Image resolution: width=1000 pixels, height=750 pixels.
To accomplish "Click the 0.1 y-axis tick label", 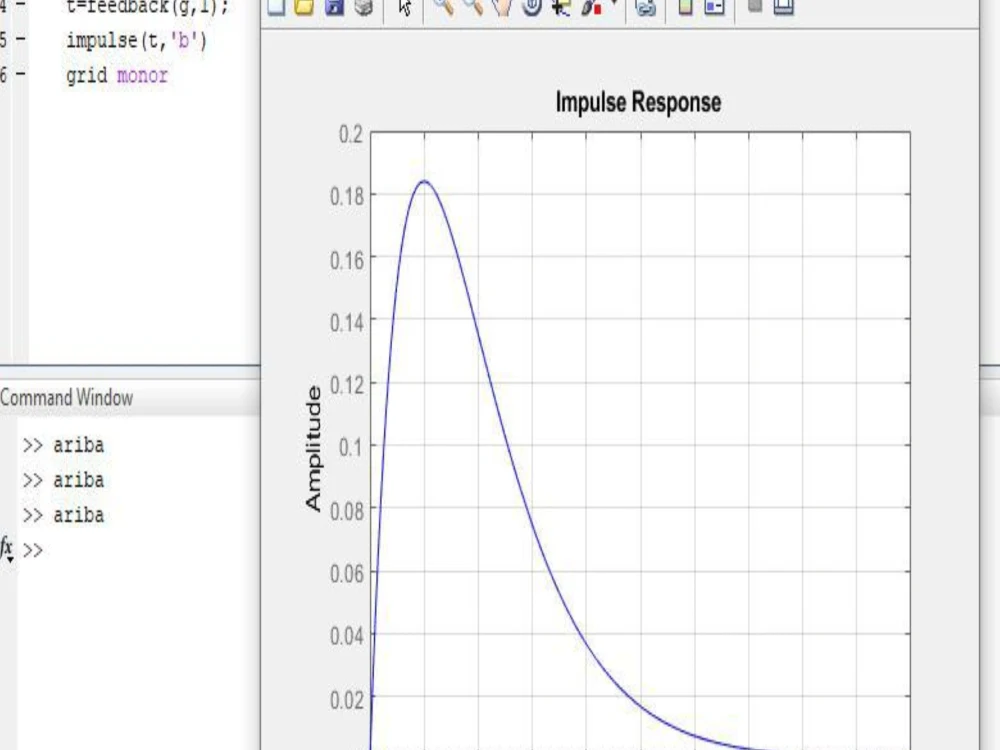I will pos(351,448).
